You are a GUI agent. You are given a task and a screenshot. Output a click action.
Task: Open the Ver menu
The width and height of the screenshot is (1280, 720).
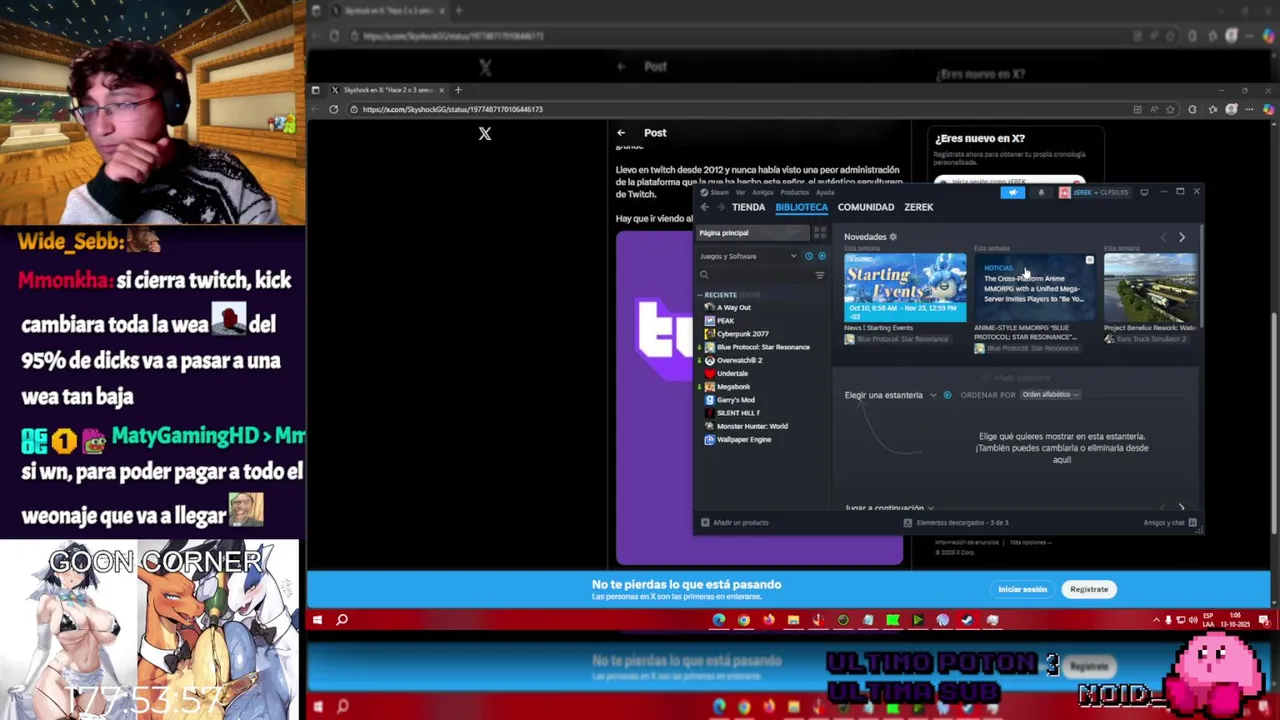click(x=740, y=192)
